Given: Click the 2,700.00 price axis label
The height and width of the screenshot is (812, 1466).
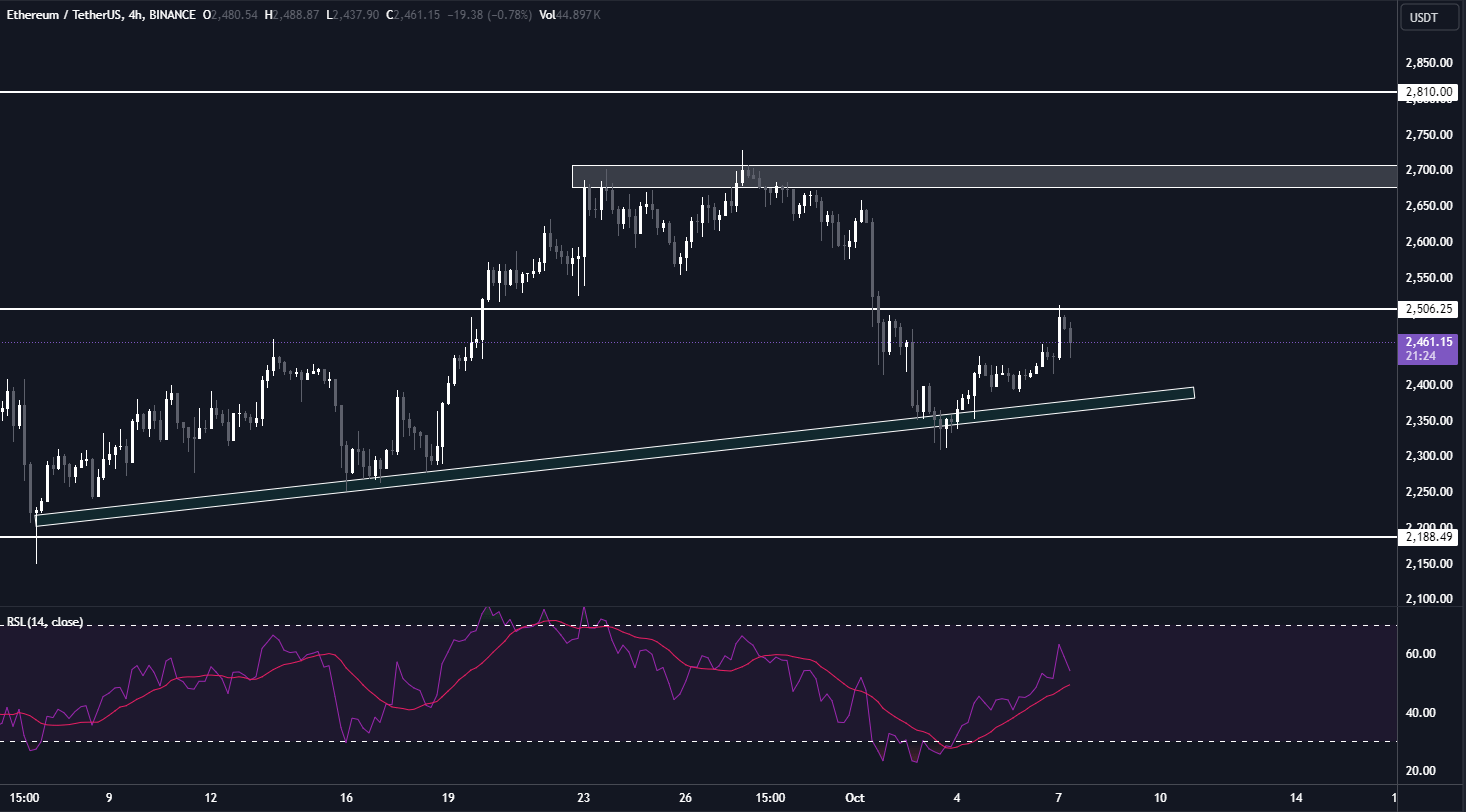Looking at the screenshot, I should (x=1428, y=170).
